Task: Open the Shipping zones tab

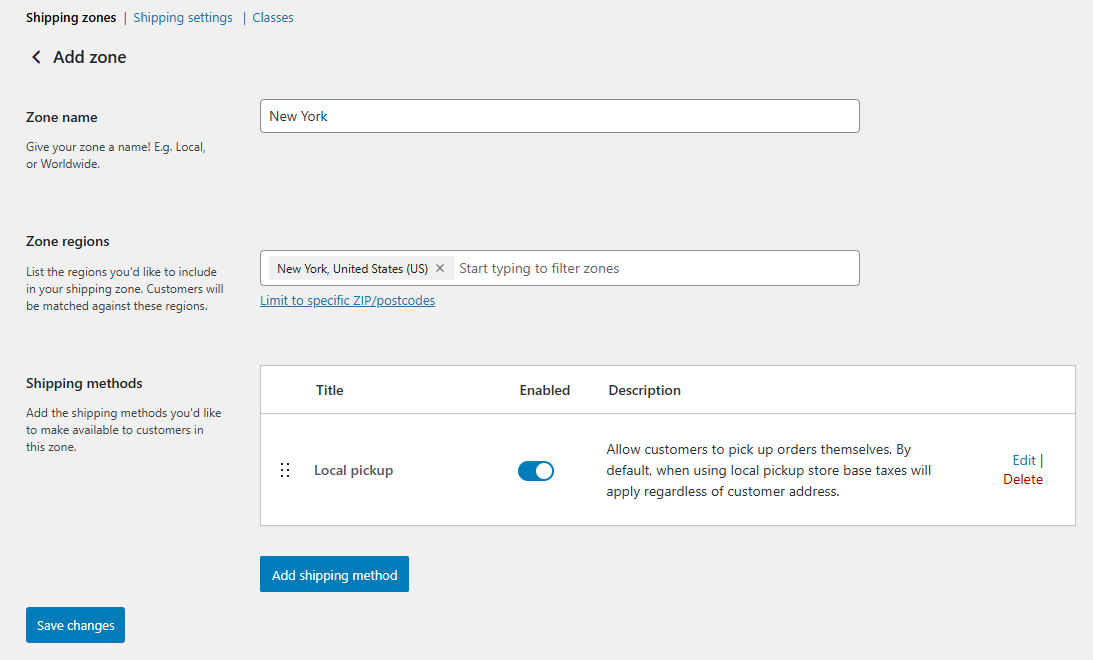Action: coord(70,17)
